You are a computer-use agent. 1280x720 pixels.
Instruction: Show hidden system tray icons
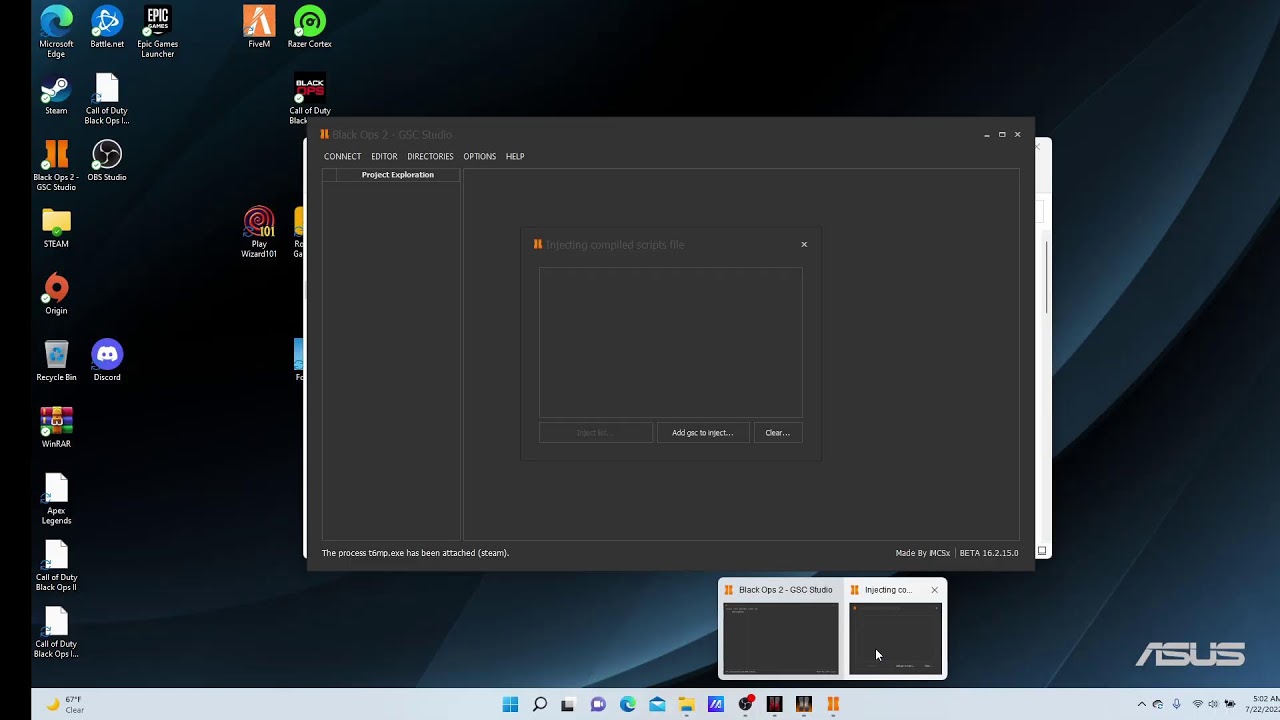tap(1141, 704)
